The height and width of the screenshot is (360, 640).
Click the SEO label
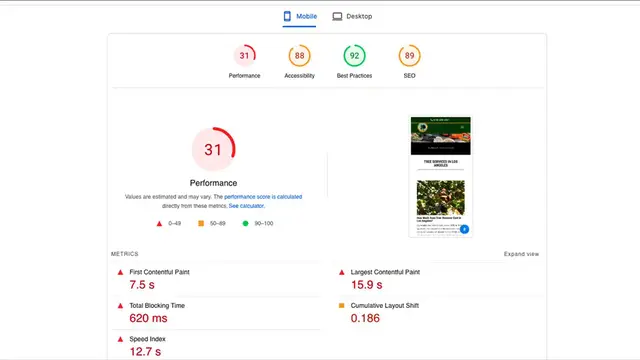409,76
